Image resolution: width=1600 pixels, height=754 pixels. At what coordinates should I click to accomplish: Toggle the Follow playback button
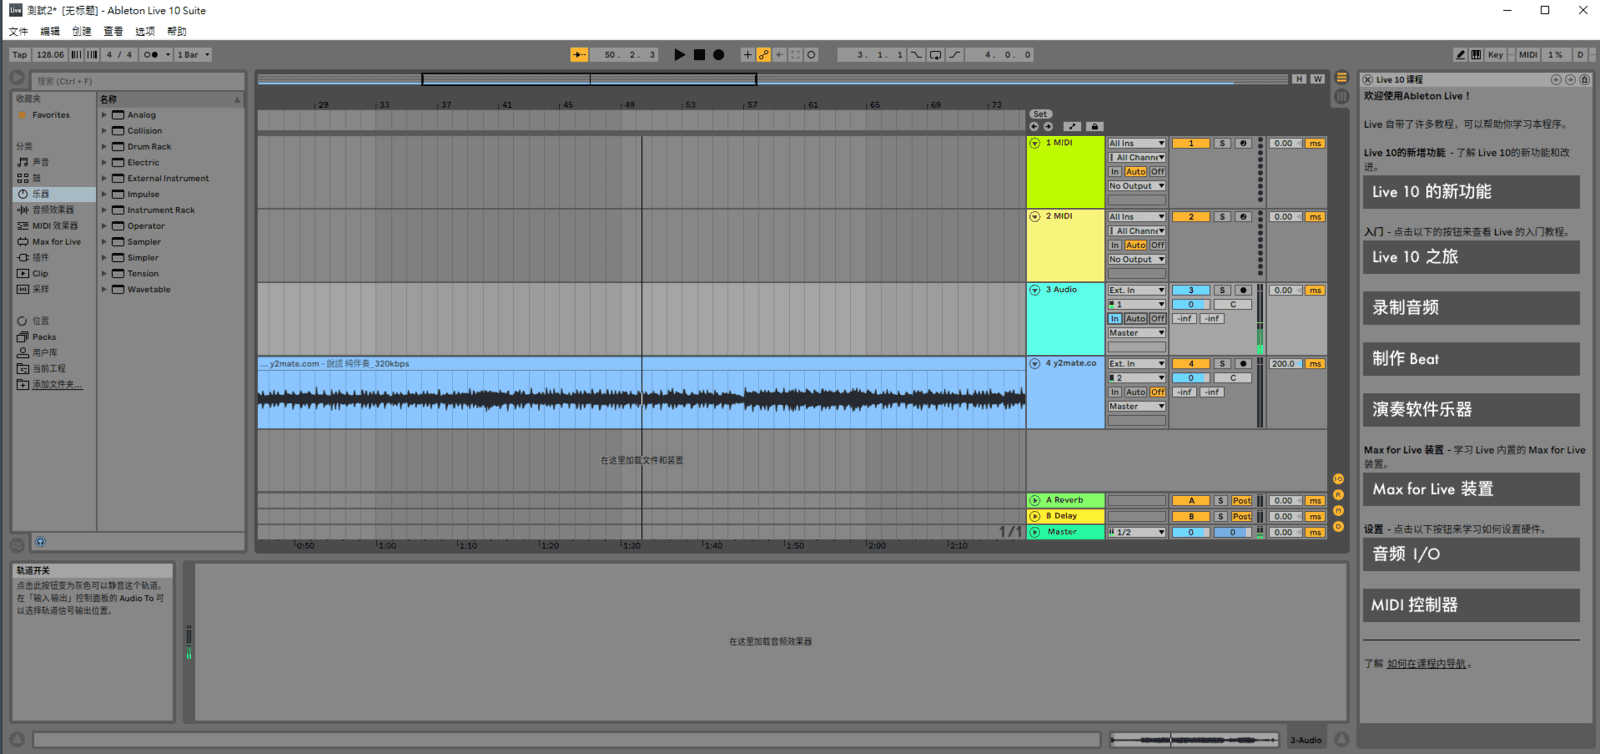[x=579, y=55]
